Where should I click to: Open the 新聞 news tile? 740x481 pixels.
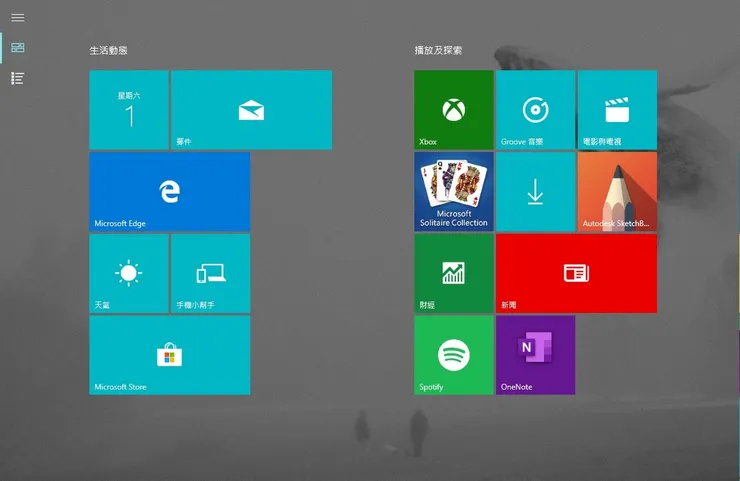coord(577,273)
